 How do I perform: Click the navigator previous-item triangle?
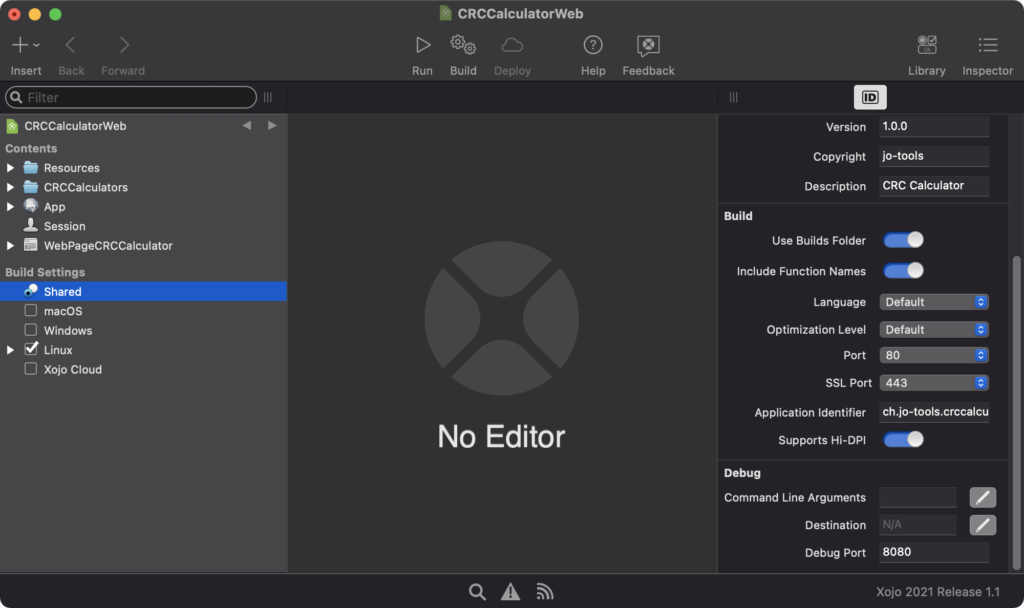[247, 125]
